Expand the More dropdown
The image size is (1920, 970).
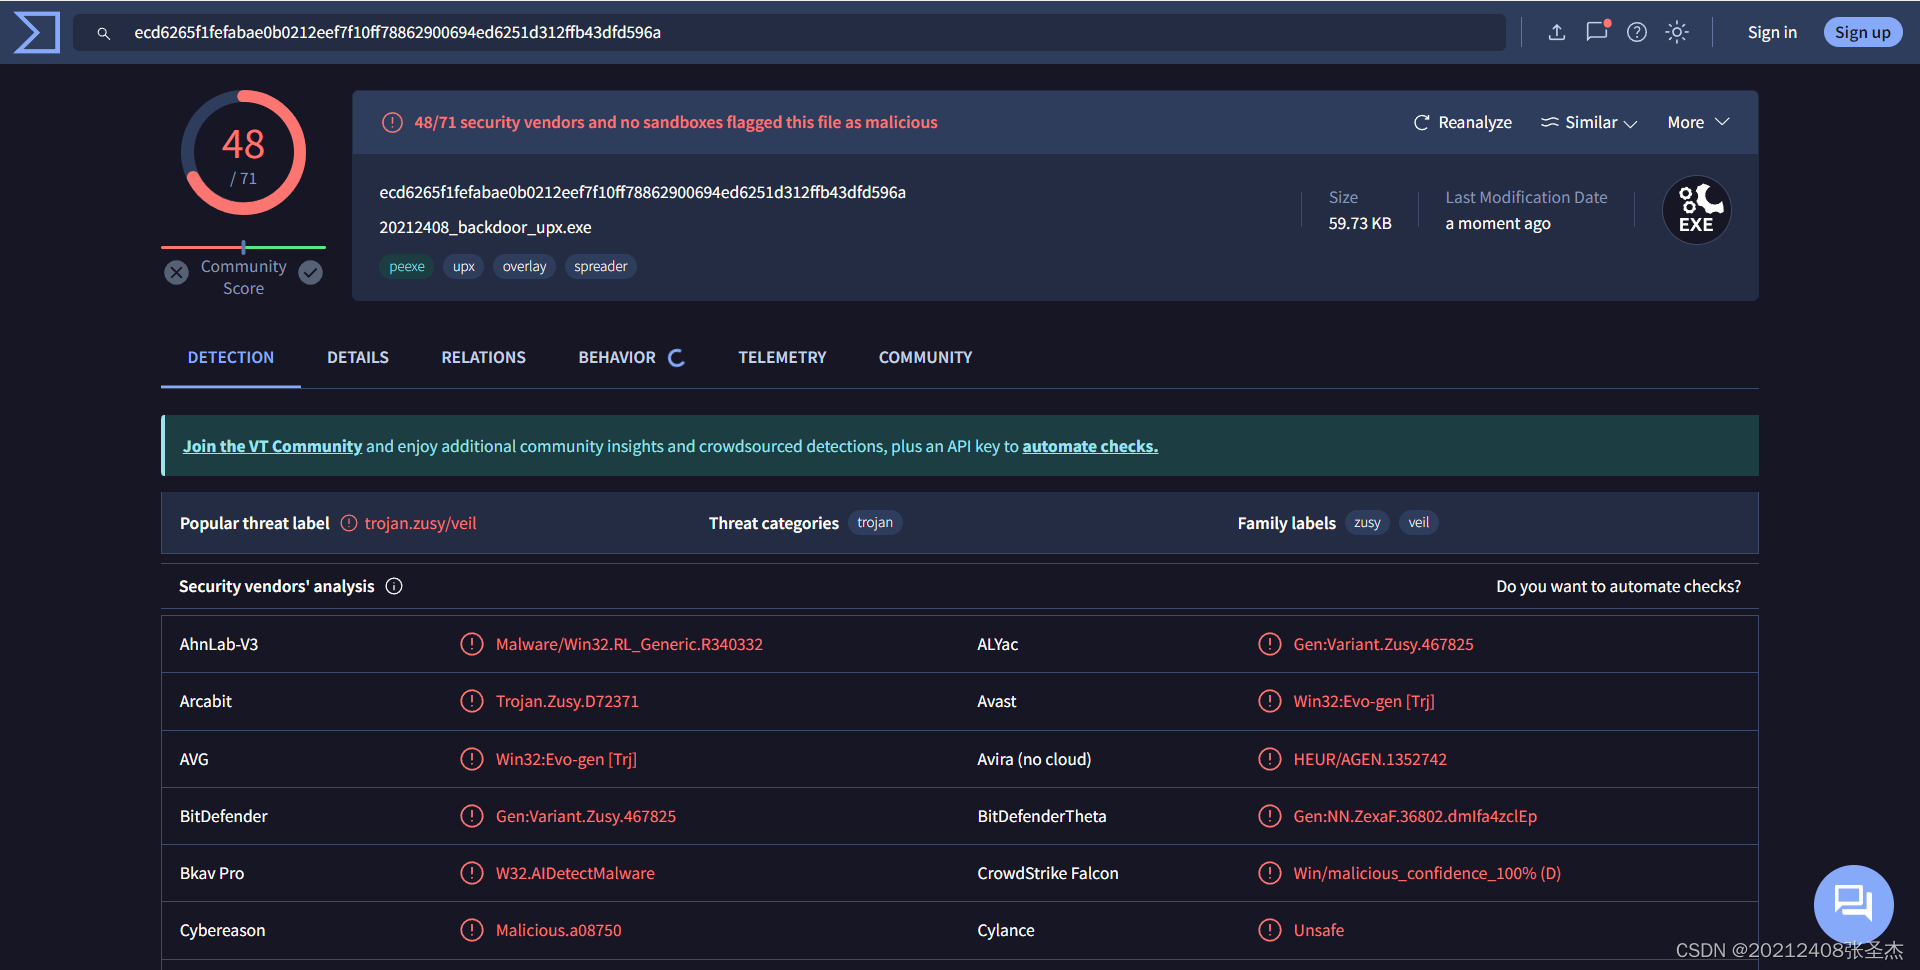(x=1698, y=122)
